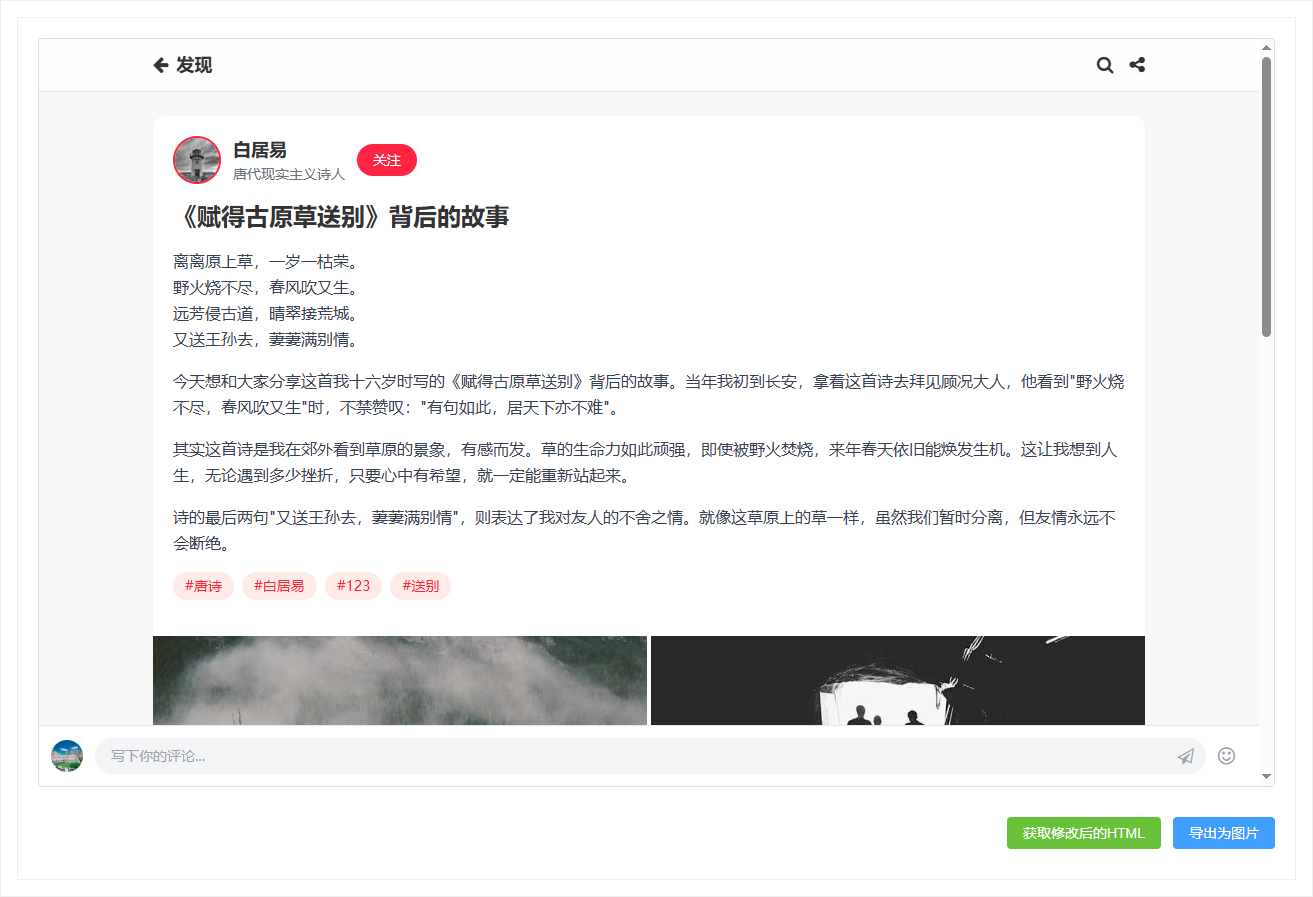
Task: Click the paragraph starting 今天想和大家分享
Action: [649, 395]
